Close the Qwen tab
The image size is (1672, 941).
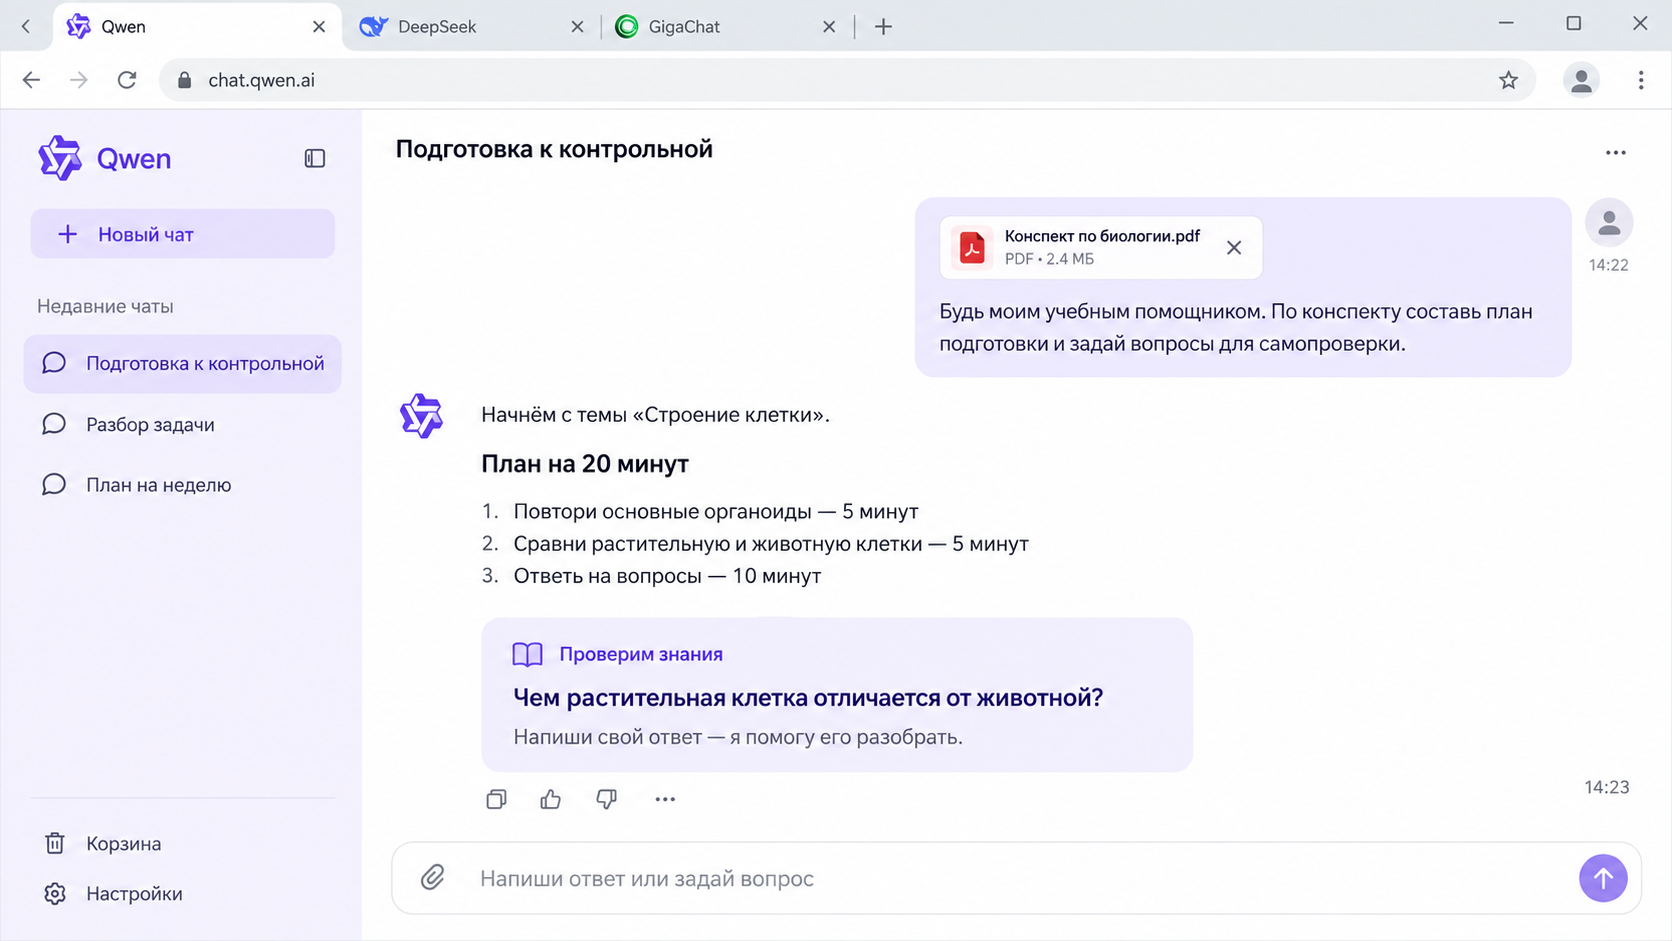(x=319, y=27)
